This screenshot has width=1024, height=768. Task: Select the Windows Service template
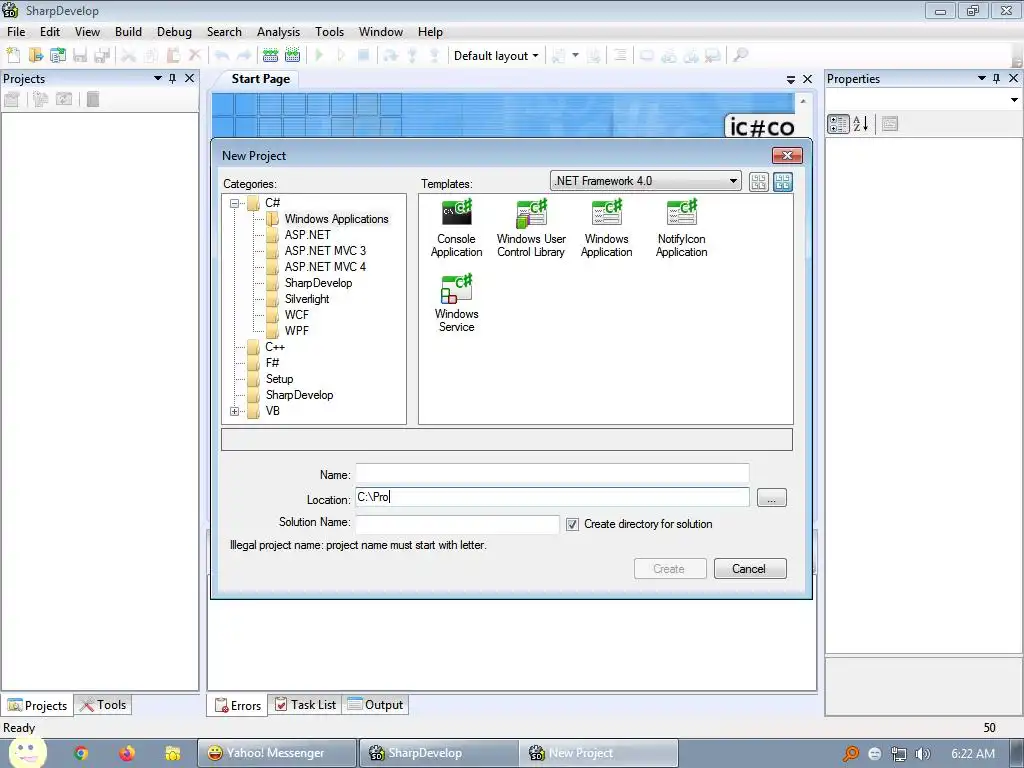click(456, 304)
